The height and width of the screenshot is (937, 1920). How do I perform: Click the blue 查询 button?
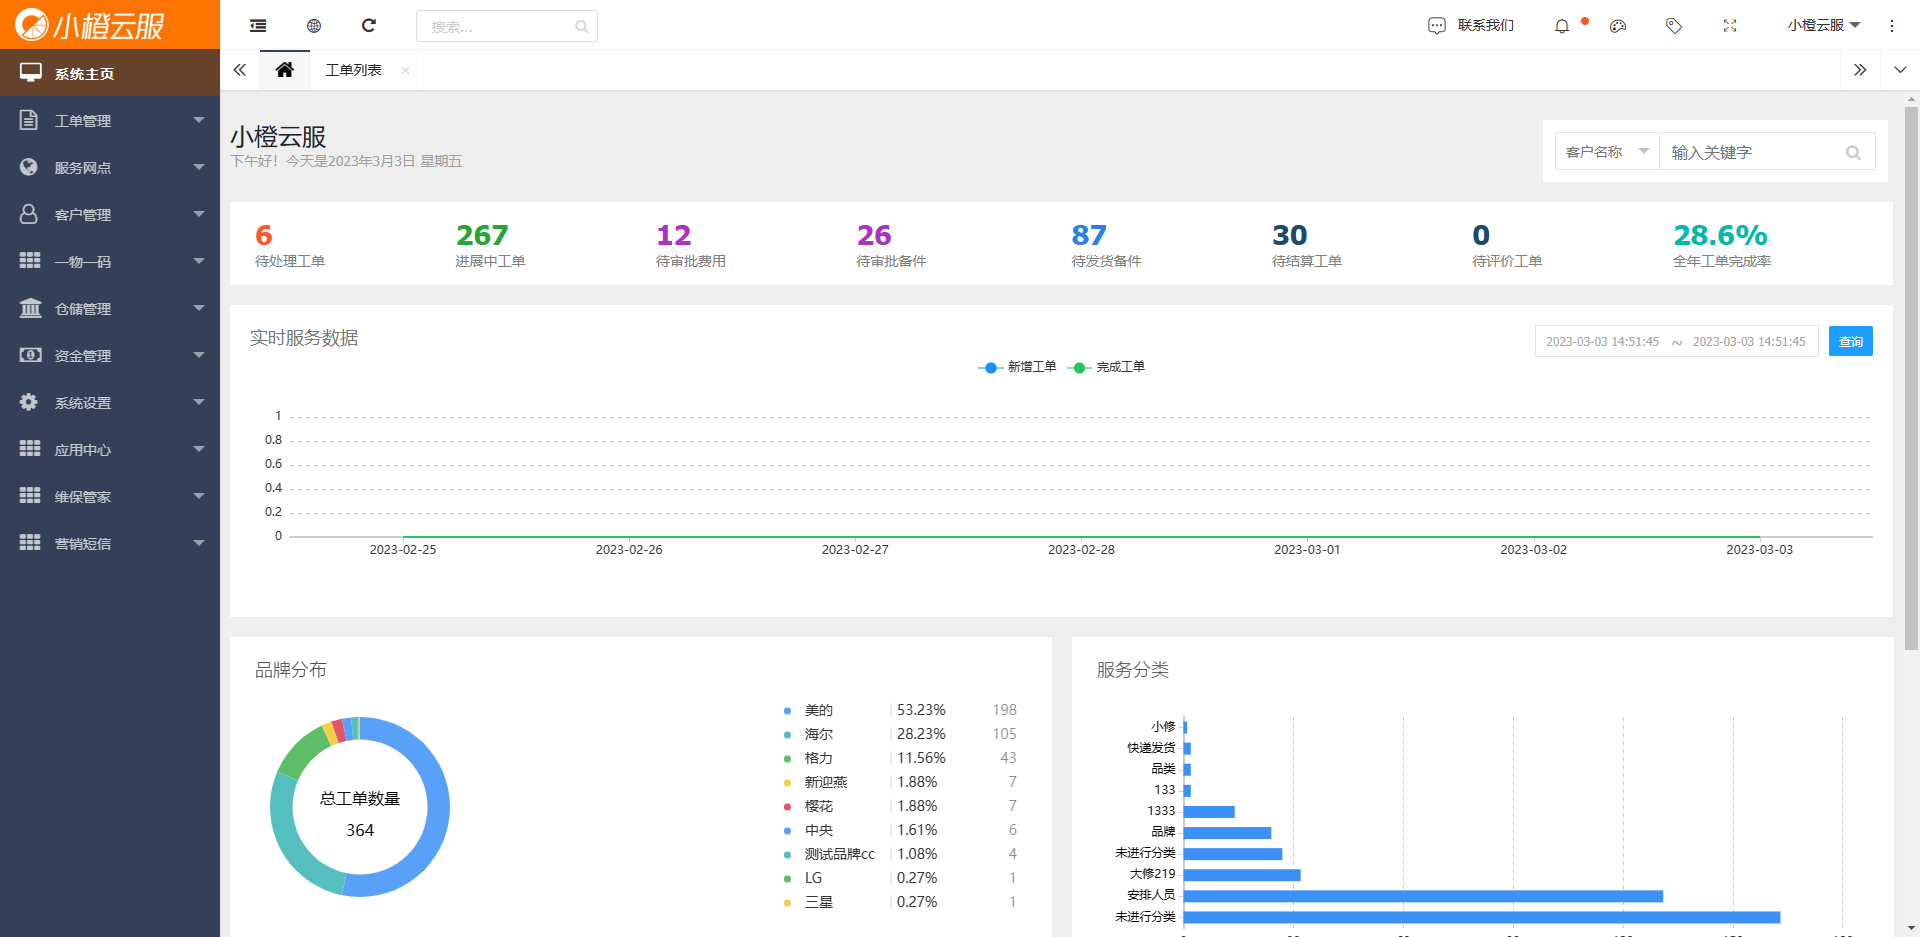pyautogui.click(x=1850, y=342)
